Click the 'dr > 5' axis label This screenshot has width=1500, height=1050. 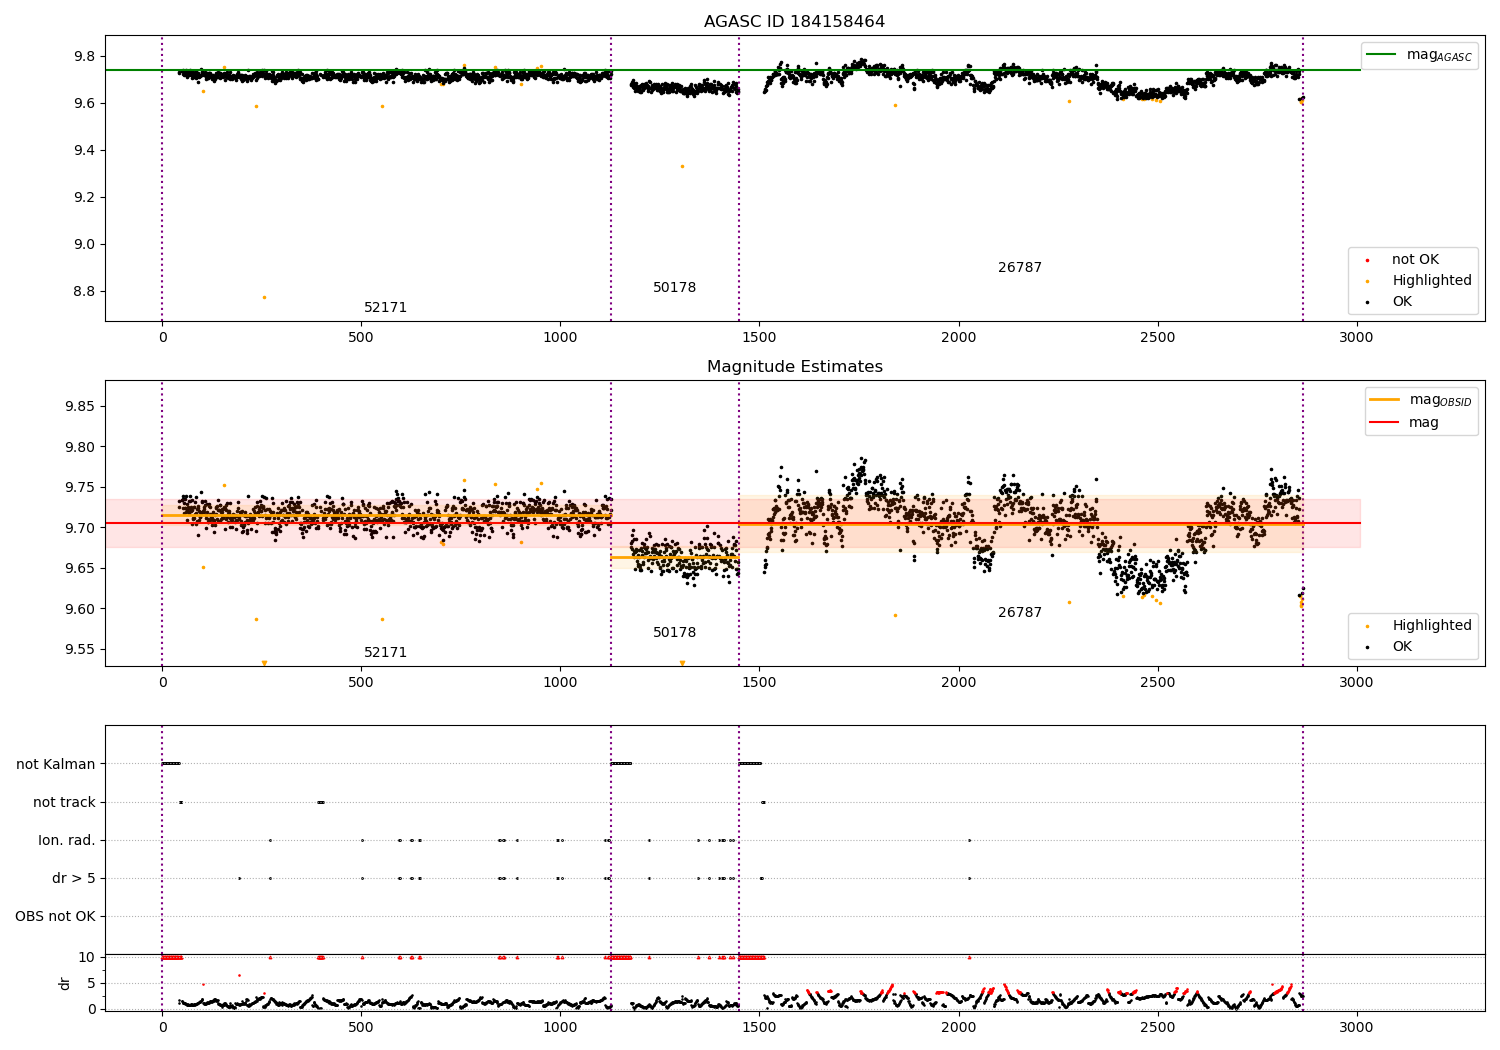point(74,879)
